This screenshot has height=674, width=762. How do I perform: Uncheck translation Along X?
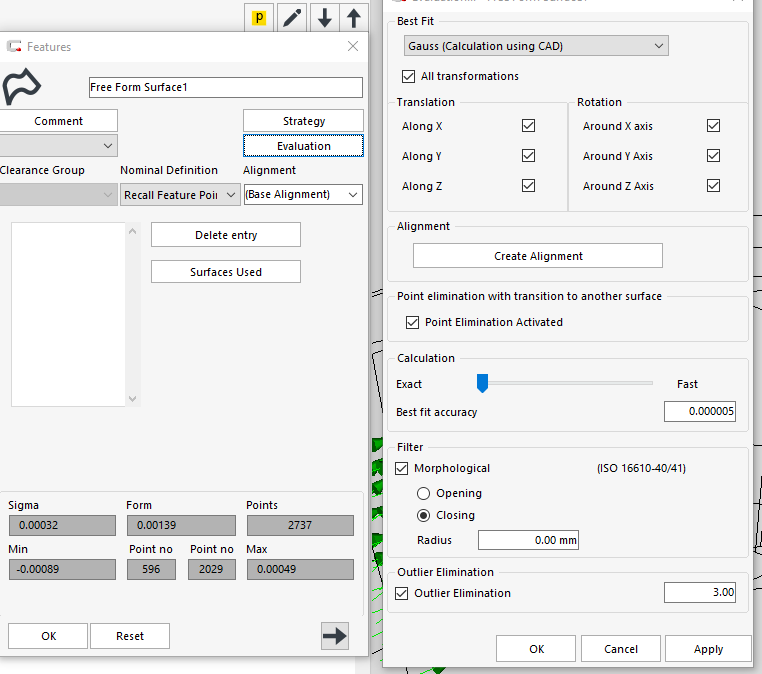tap(528, 126)
